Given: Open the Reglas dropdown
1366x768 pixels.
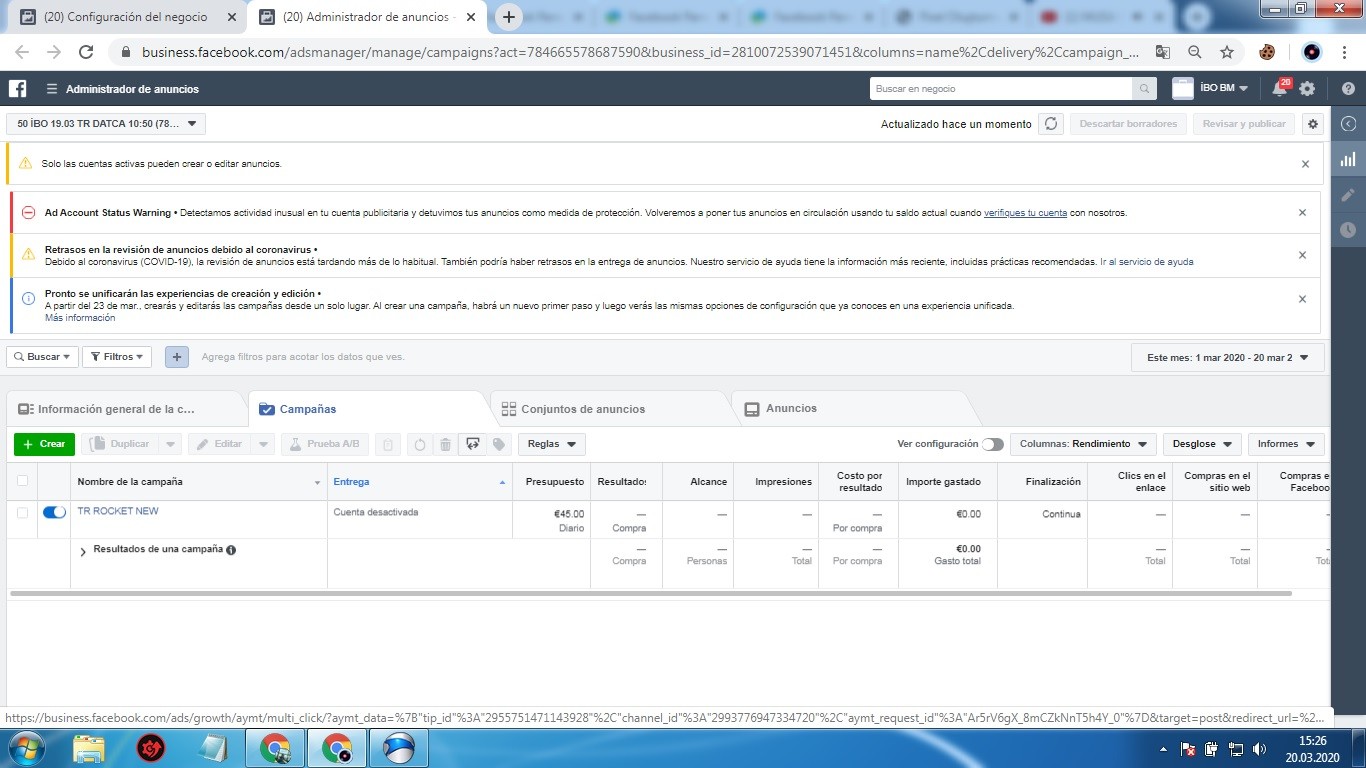Looking at the screenshot, I should click(552, 444).
